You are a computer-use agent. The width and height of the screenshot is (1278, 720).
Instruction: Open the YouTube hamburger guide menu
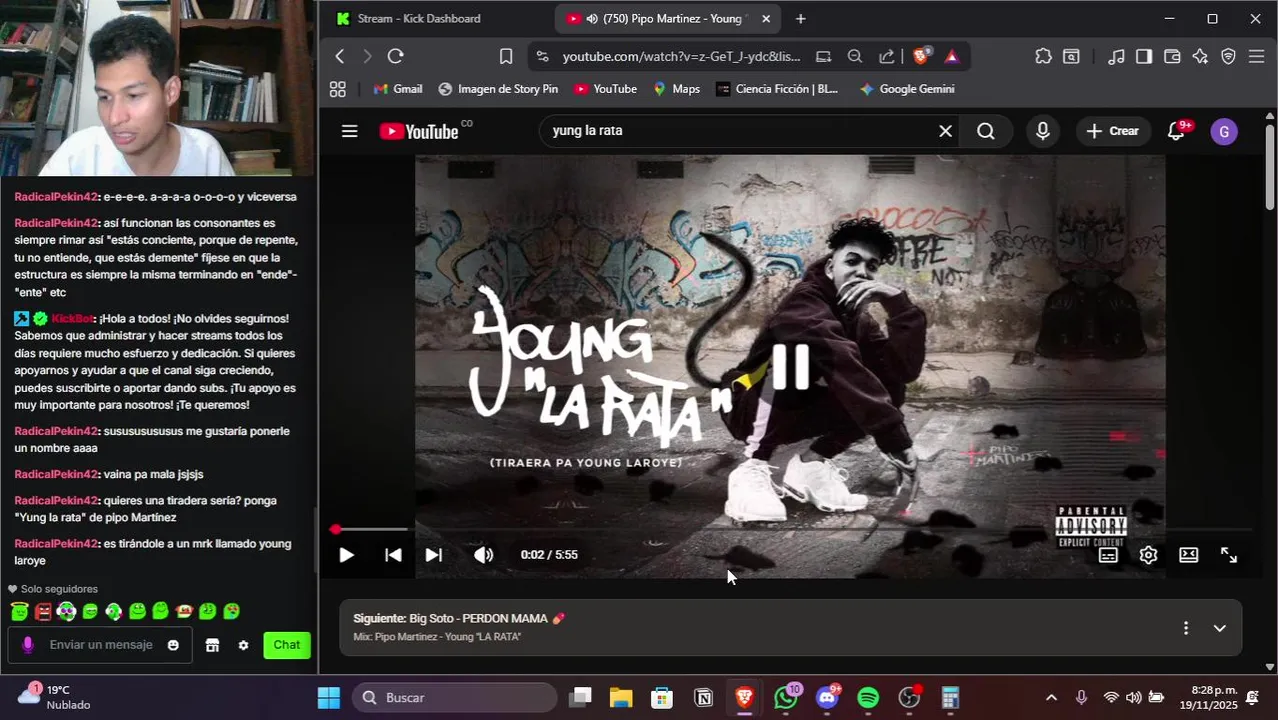pos(349,131)
